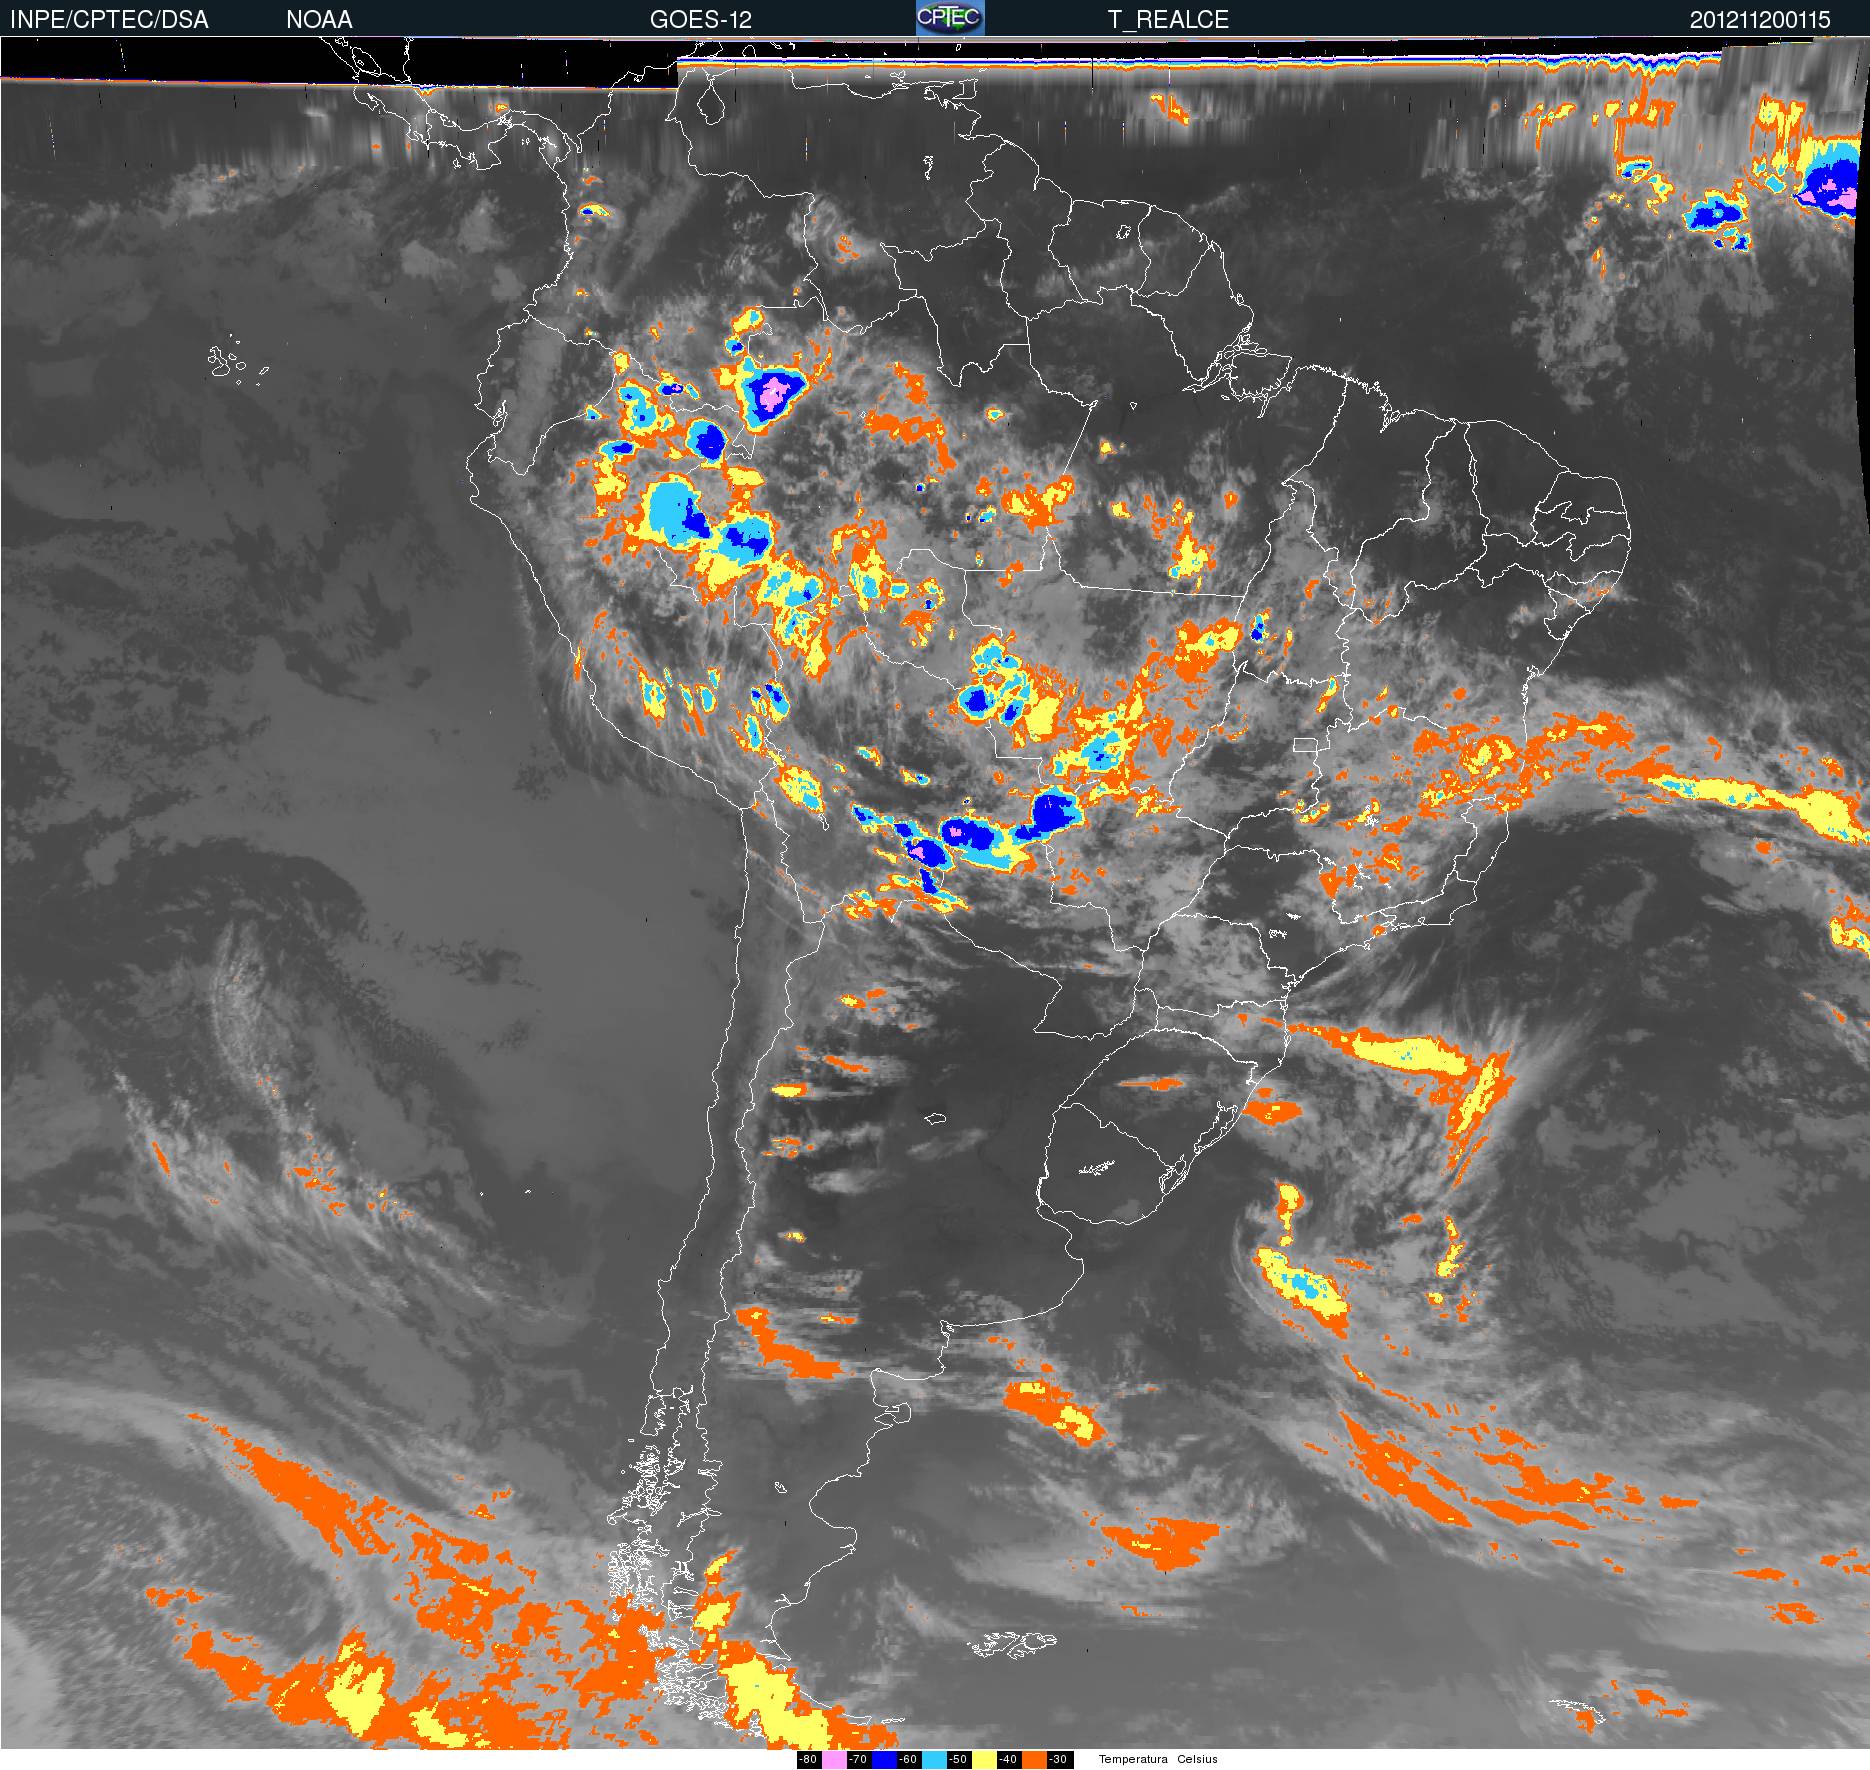The height and width of the screenshot is (1770, 1870).
Task: Click the yellow -50 to -40 legend swatch
Action: click(984, 1760)
